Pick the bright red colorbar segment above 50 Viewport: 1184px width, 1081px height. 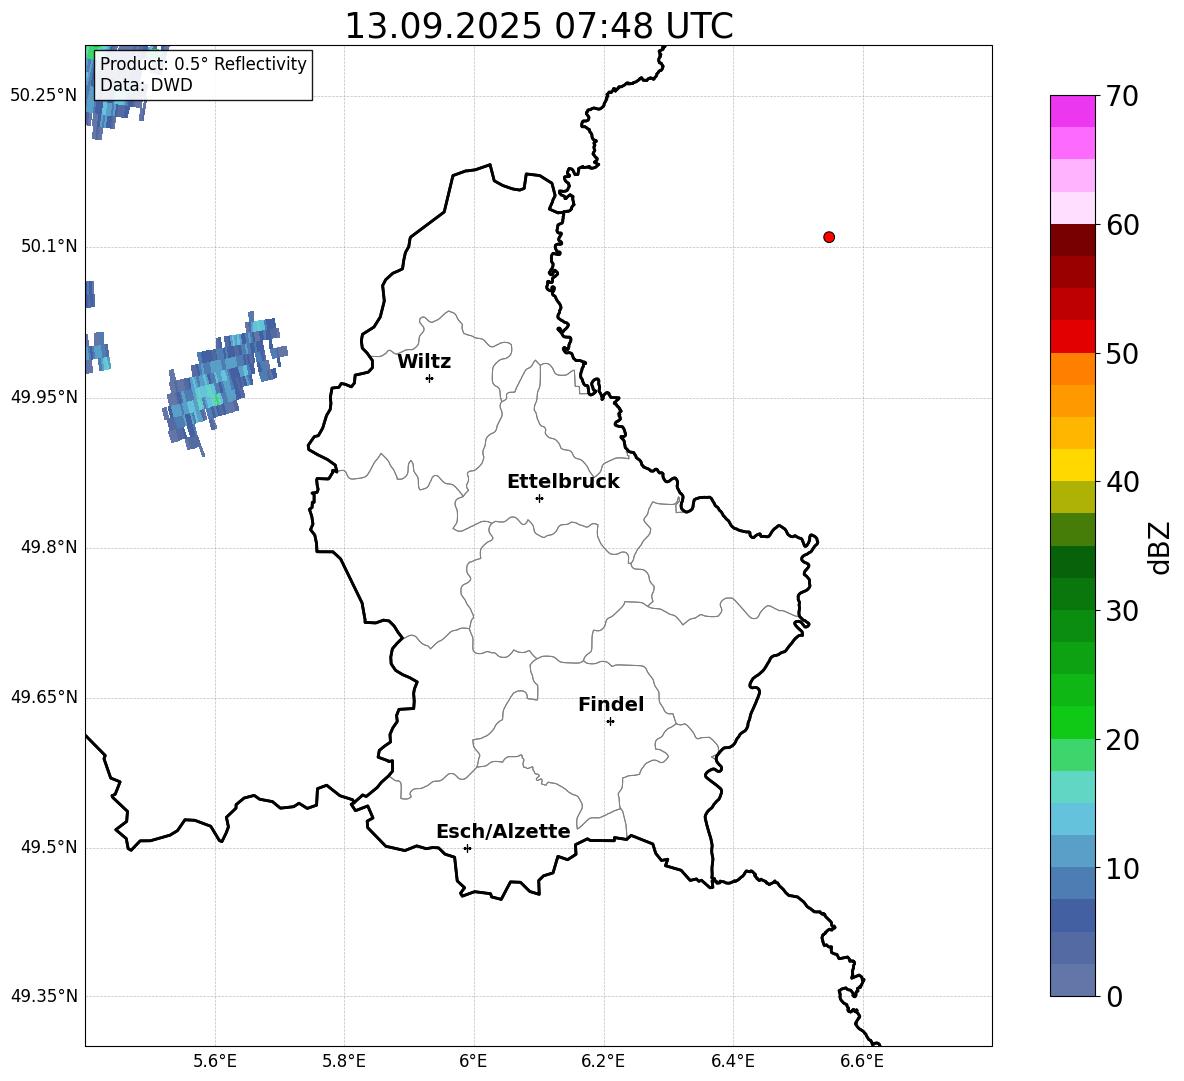pyautogui.click(x=1072, y=337)
